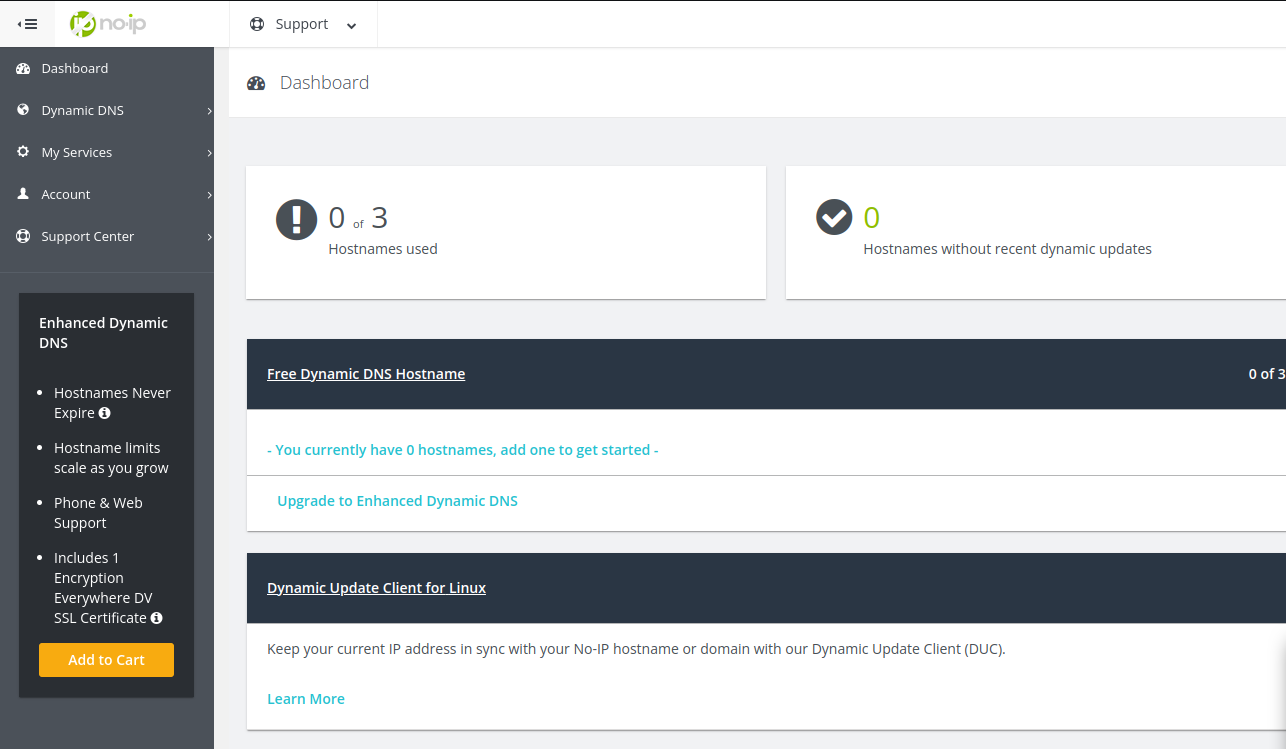Click 'Hostname limits scale as you grow' text
Viewport: 1286px width, 749px height.
coord(111,458)
